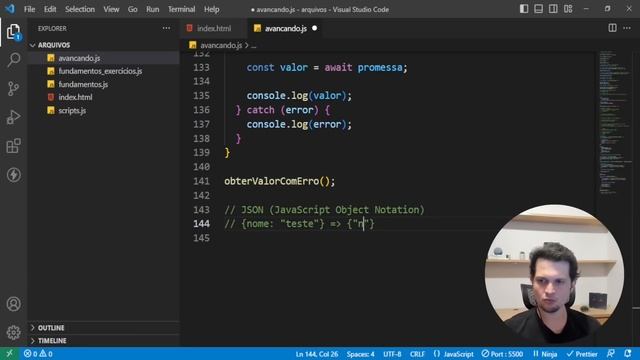Click the Prettier status bar item
This screenshot has width=640, height=360.
(x=582, y=354)
